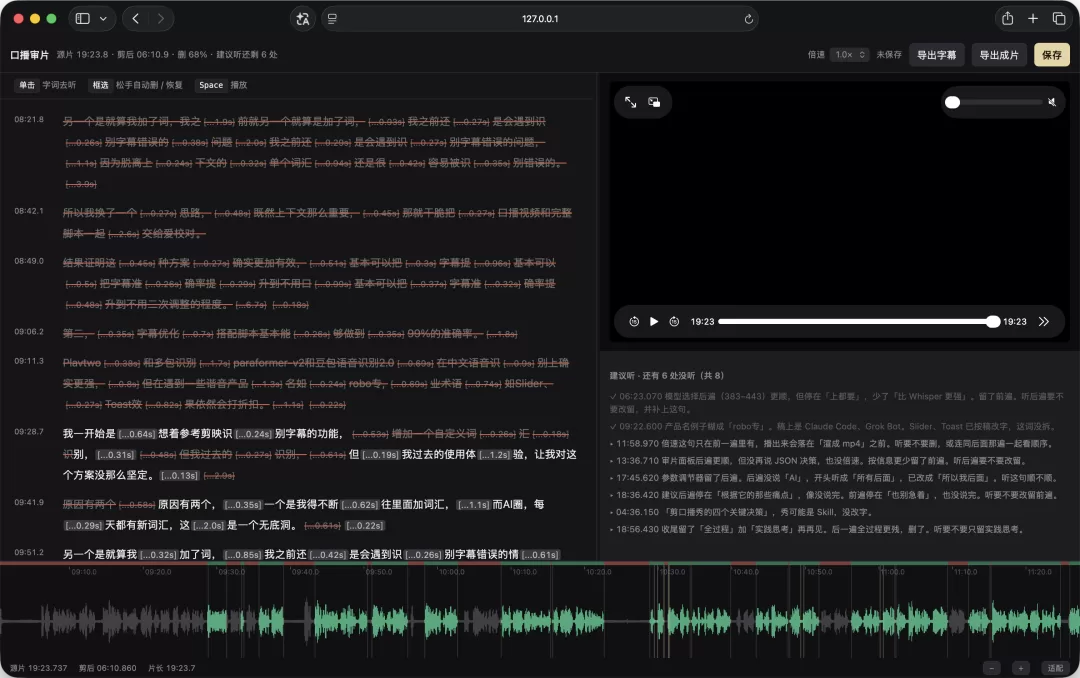Click the 建议听 panel header
Viewport: 1080px width, 678px height.
[x=667, y=376]
